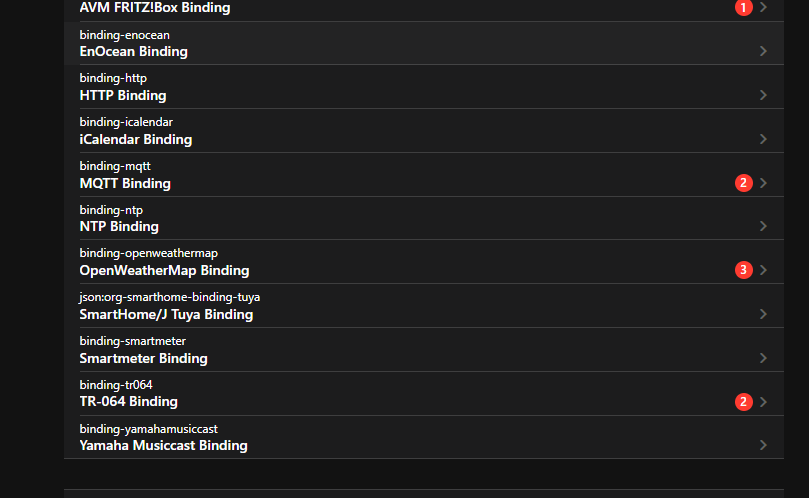Open the EnOcean Binding entry
Screen dimensions: 809x498
pos(133,51)
